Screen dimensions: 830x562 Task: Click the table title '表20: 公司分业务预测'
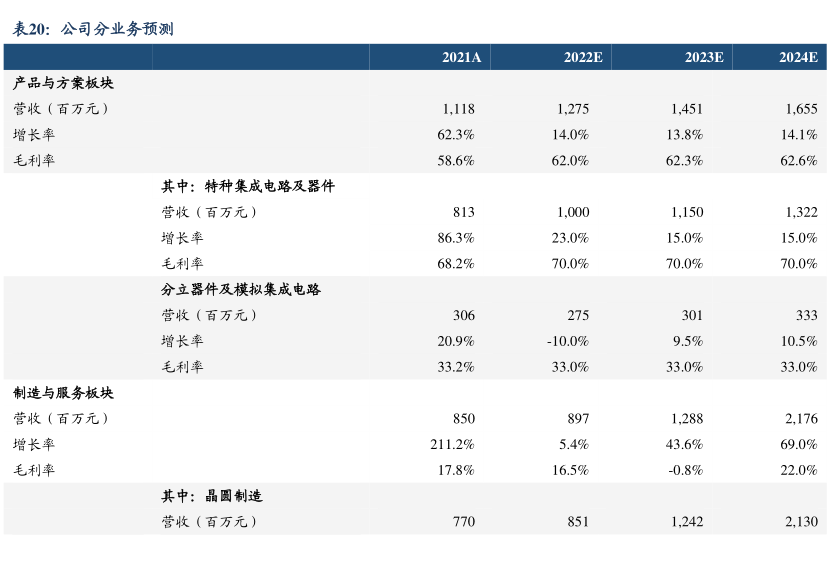point(93,29)
